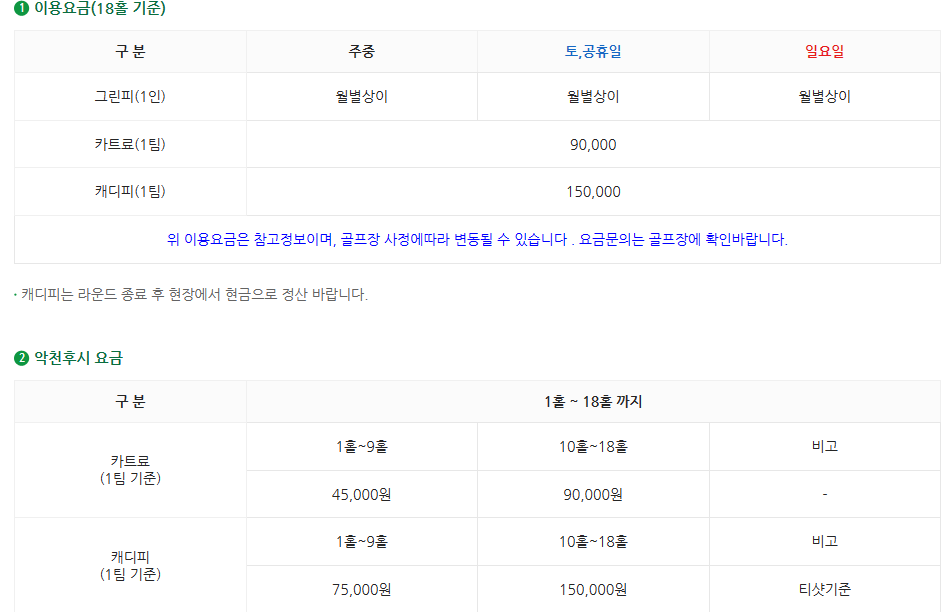Click the '그린피(1인)' row label
The image size is (945, 612).
pos(130,96)
